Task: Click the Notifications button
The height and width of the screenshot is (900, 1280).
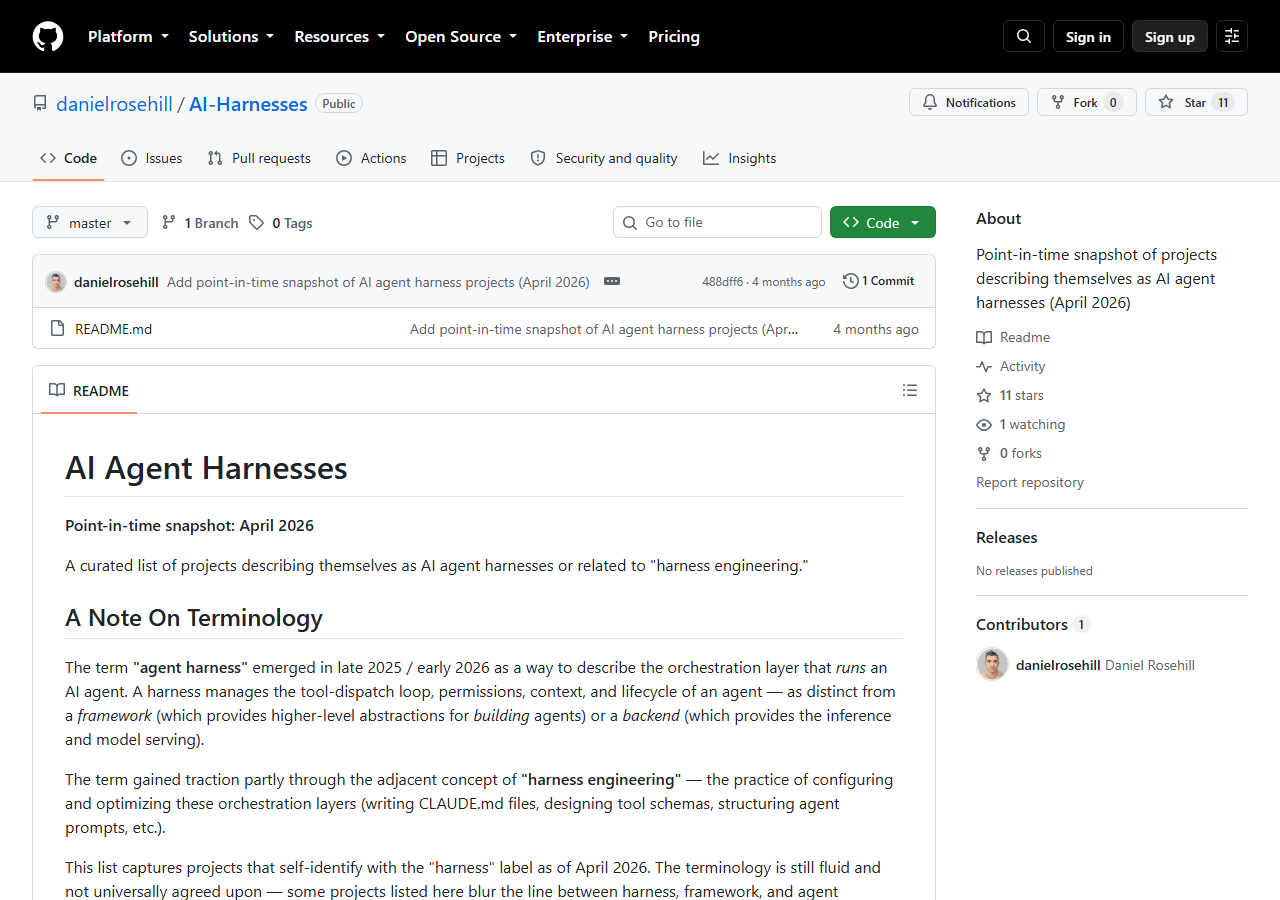Action: [969, 102]
